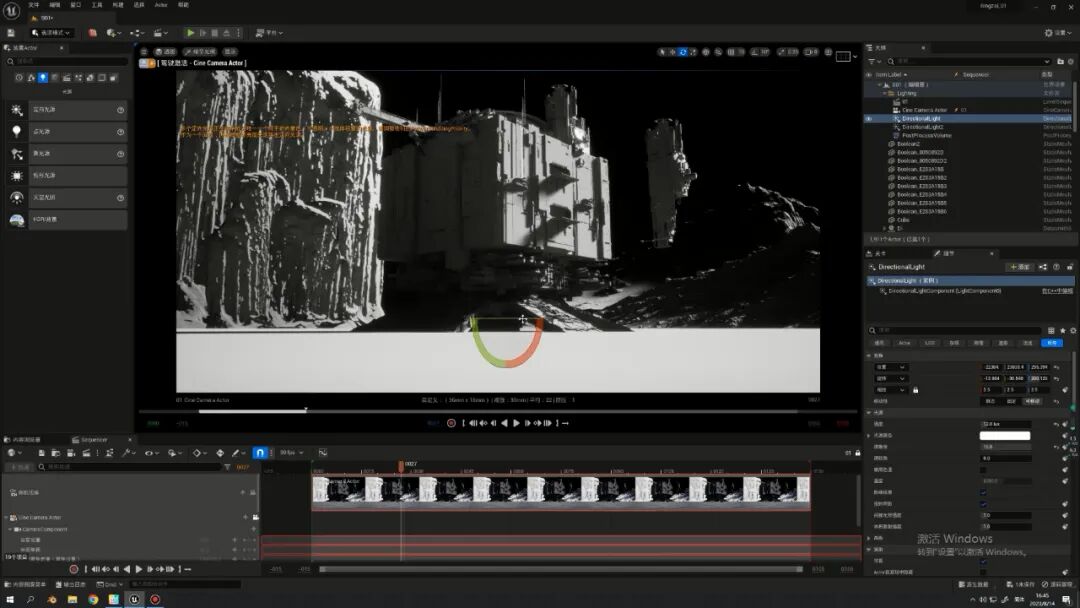The height and width of the screenshot is (608, 1080).
Task: Click the Lights category filter icon (highlighted blue)
Action: 43,78
